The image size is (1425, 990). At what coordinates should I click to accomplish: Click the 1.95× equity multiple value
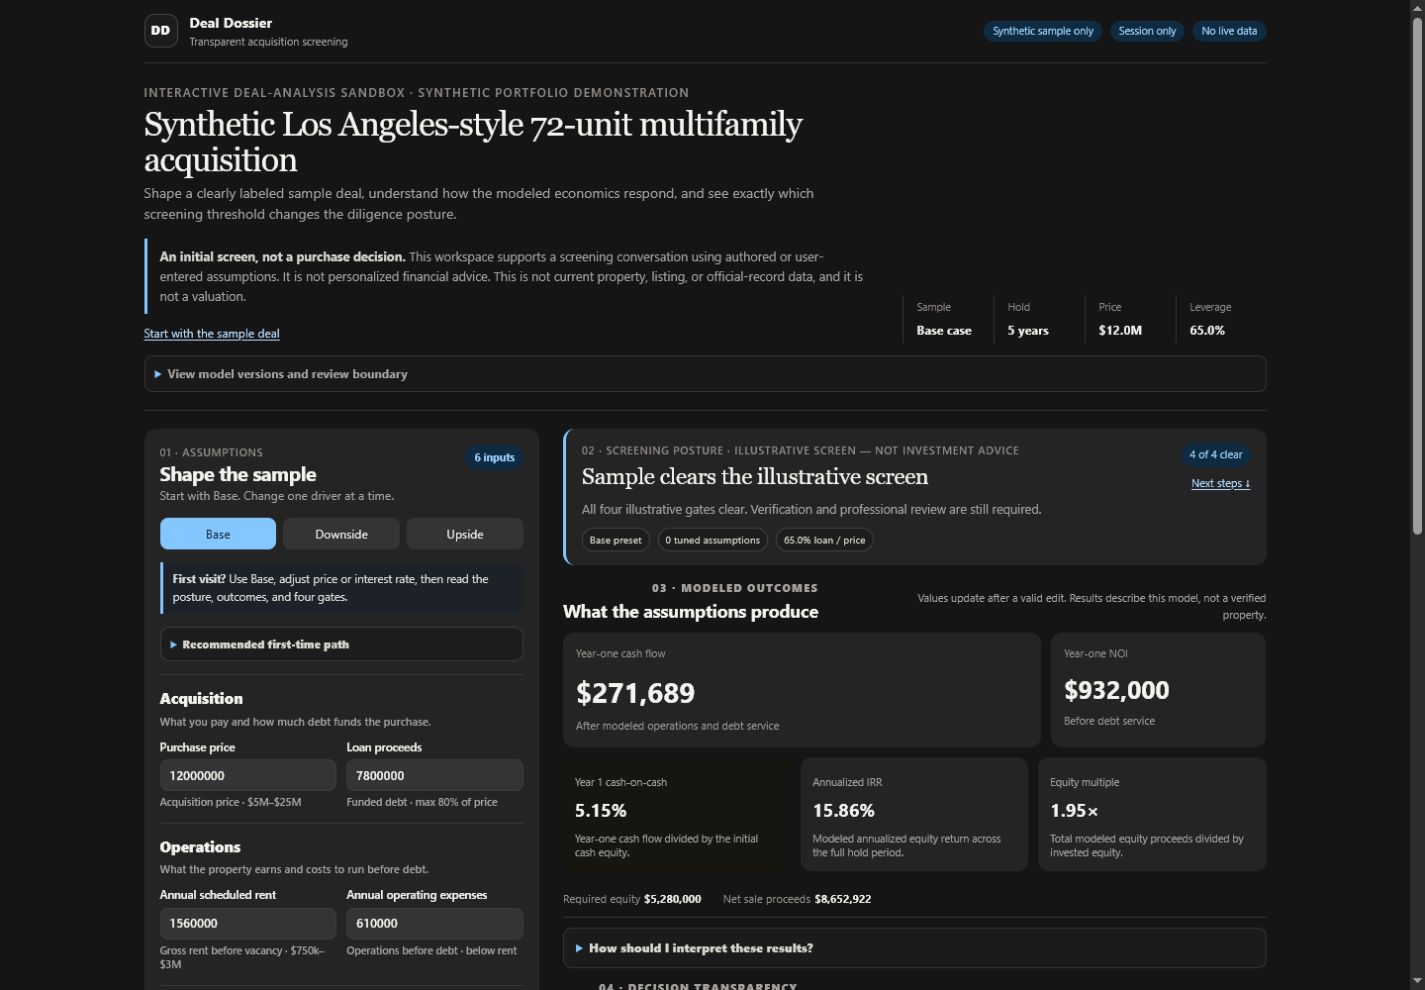[1074, 811]
